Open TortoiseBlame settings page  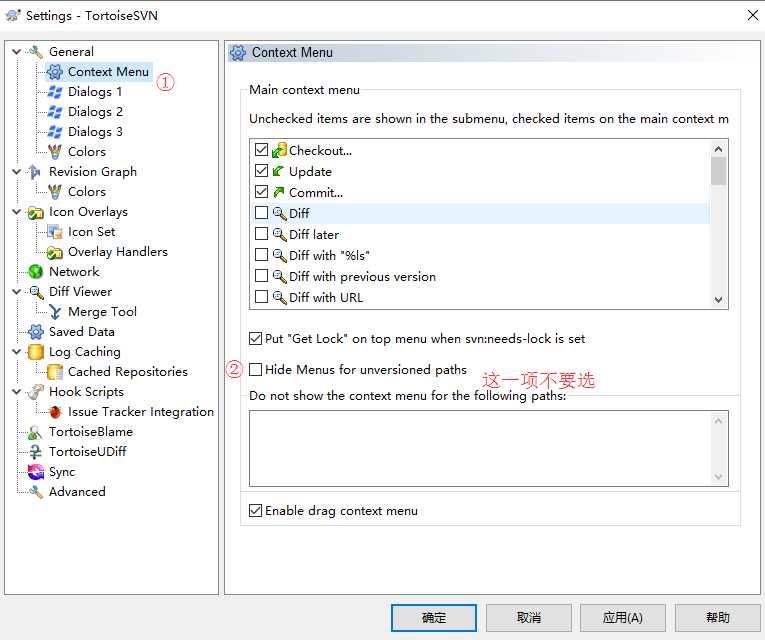click(91, 432)
